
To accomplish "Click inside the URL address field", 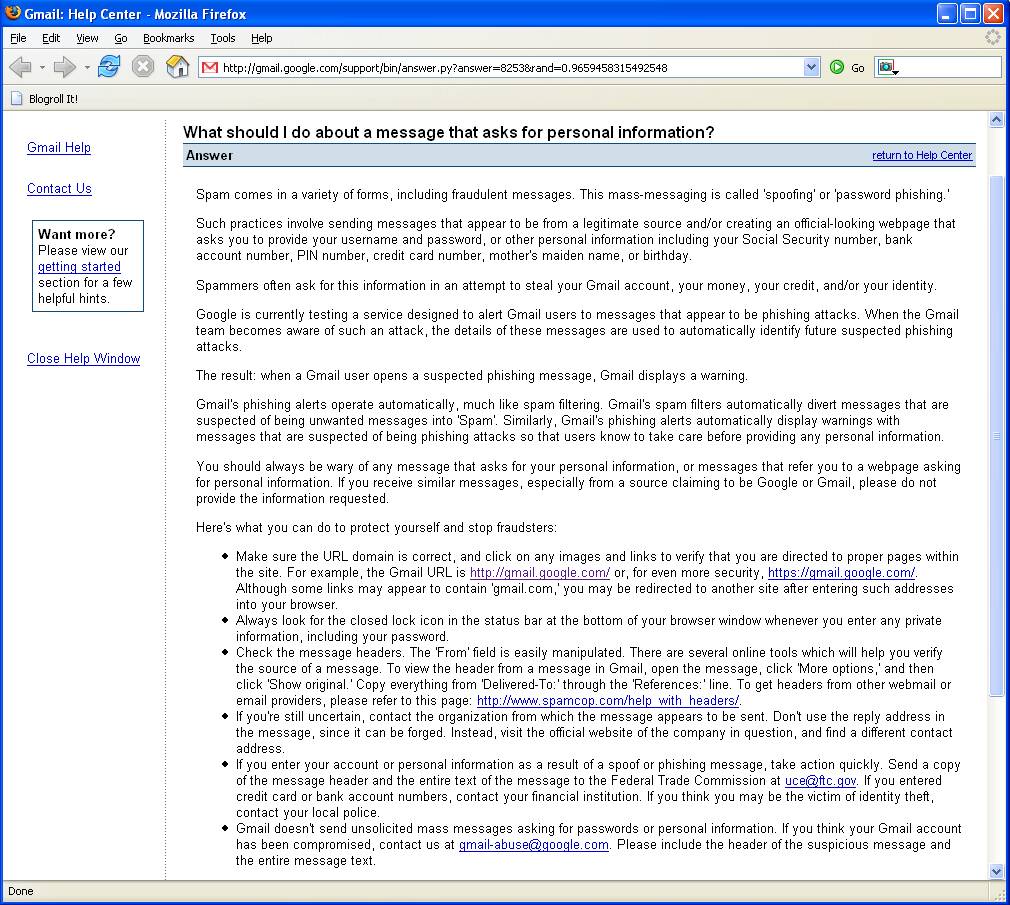I will (500, 67).
